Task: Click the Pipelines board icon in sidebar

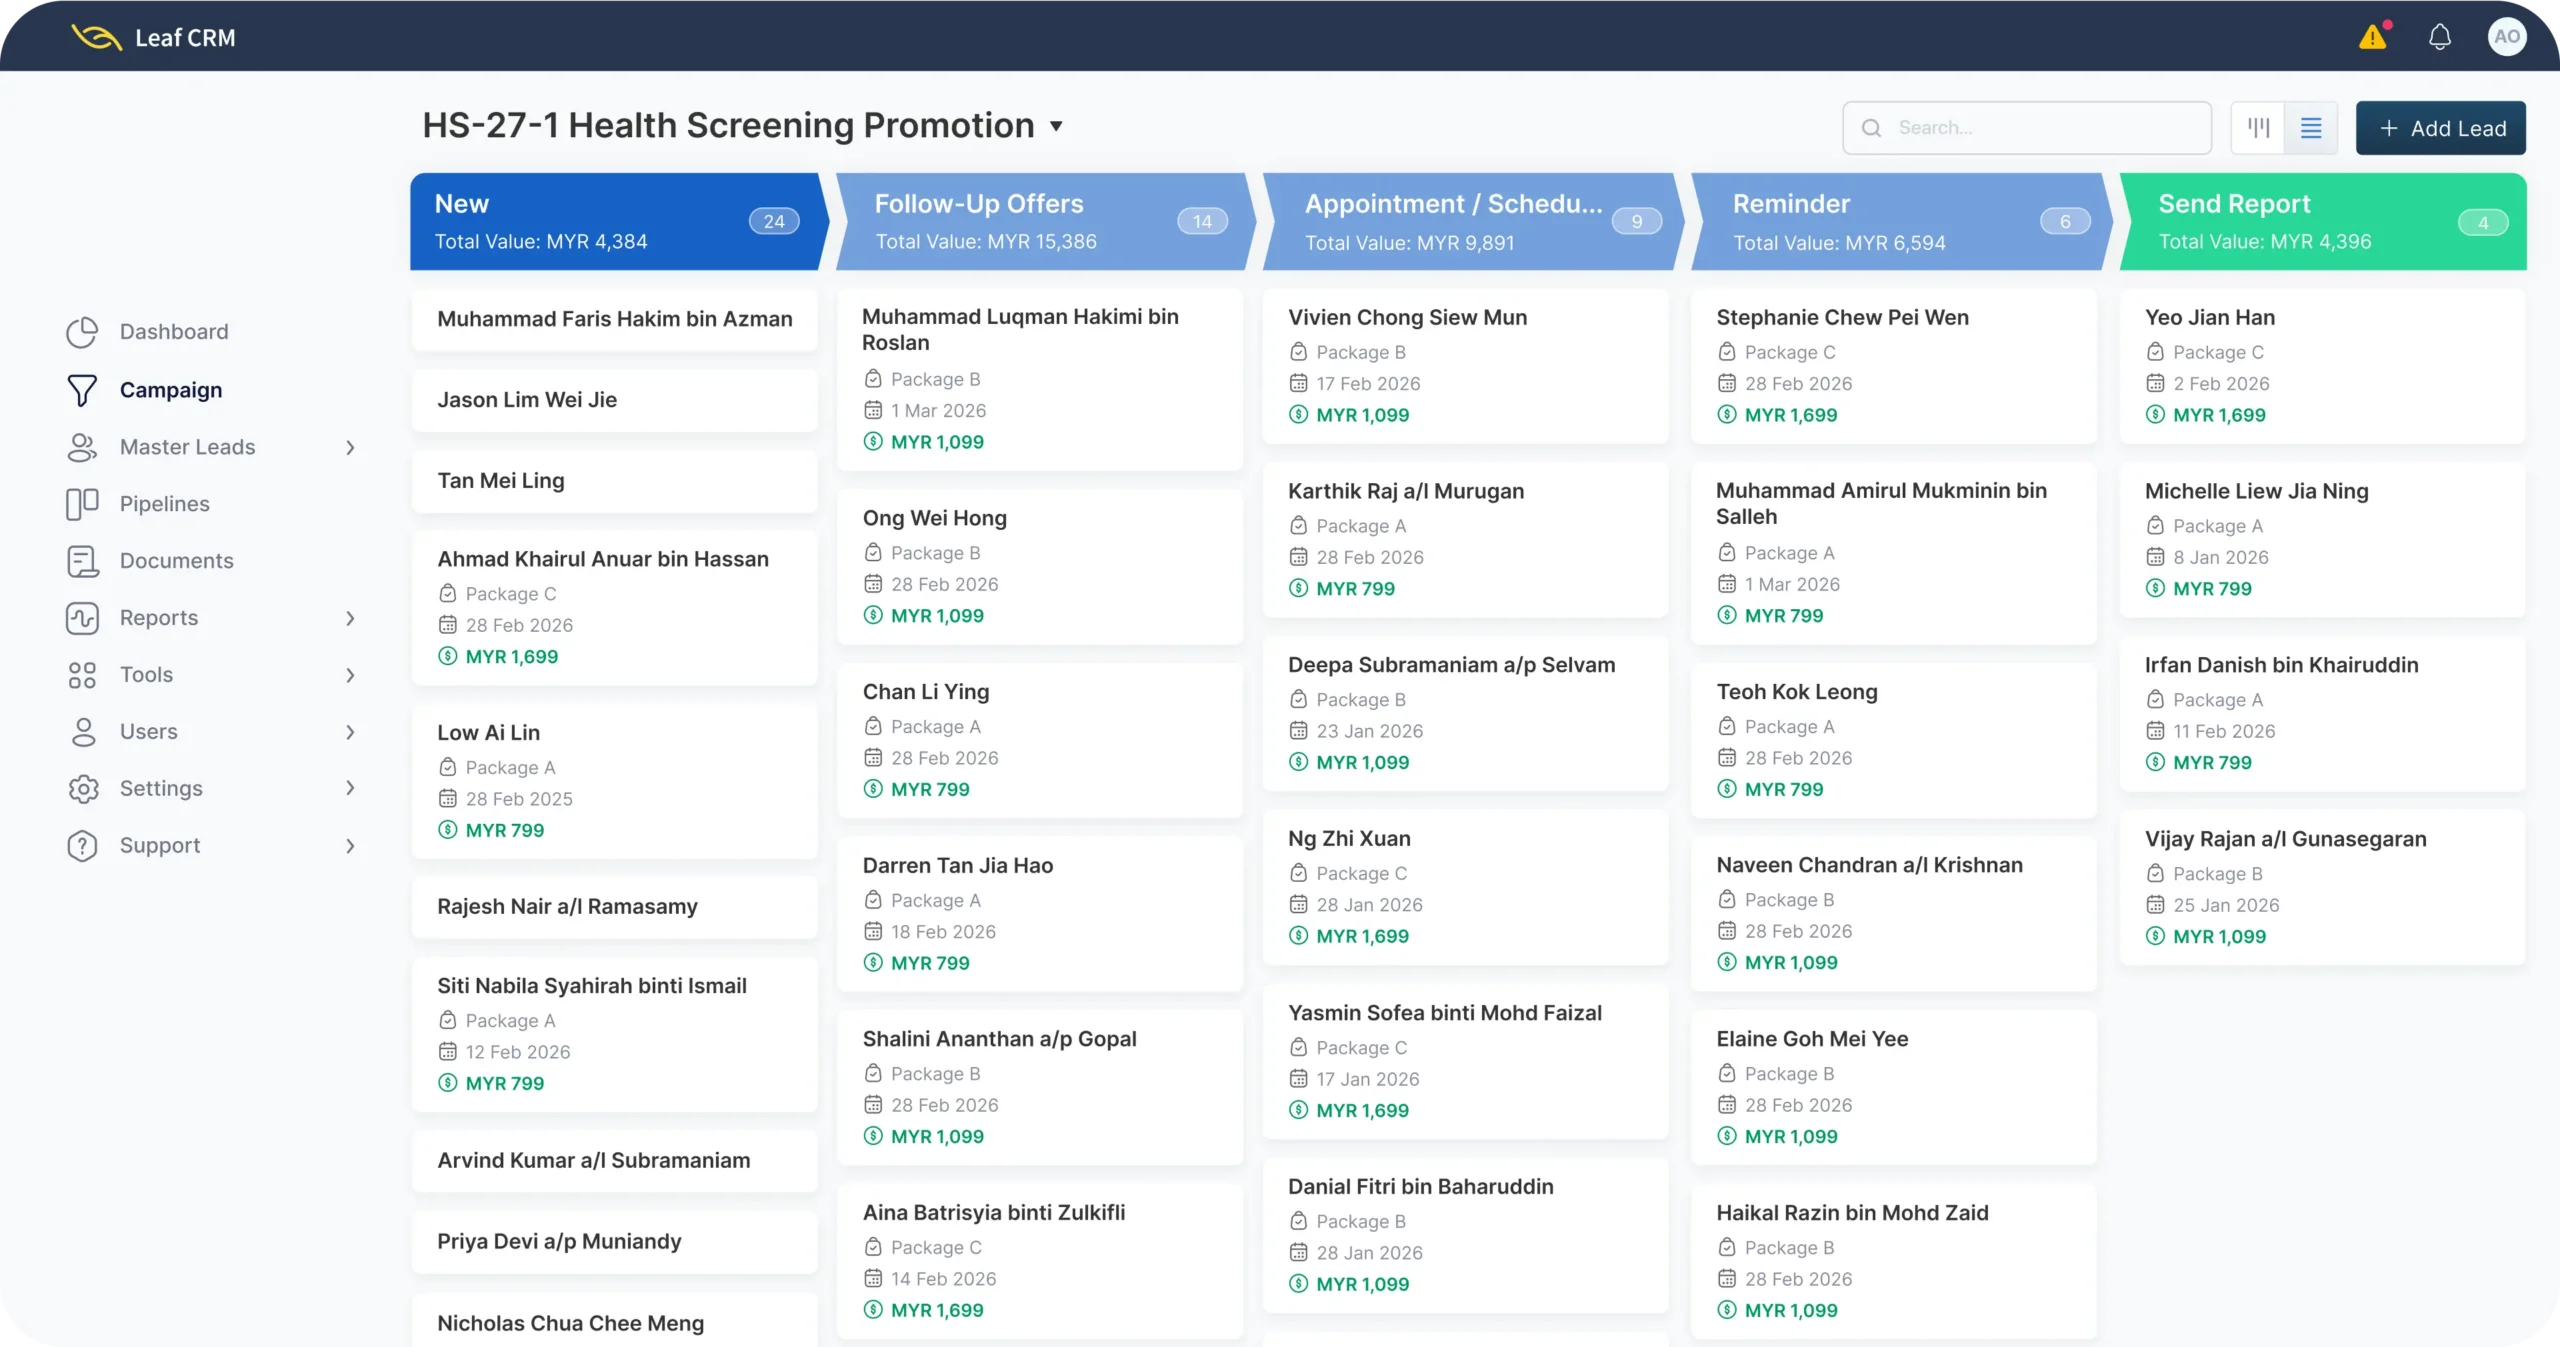Action: click(82, 504)
